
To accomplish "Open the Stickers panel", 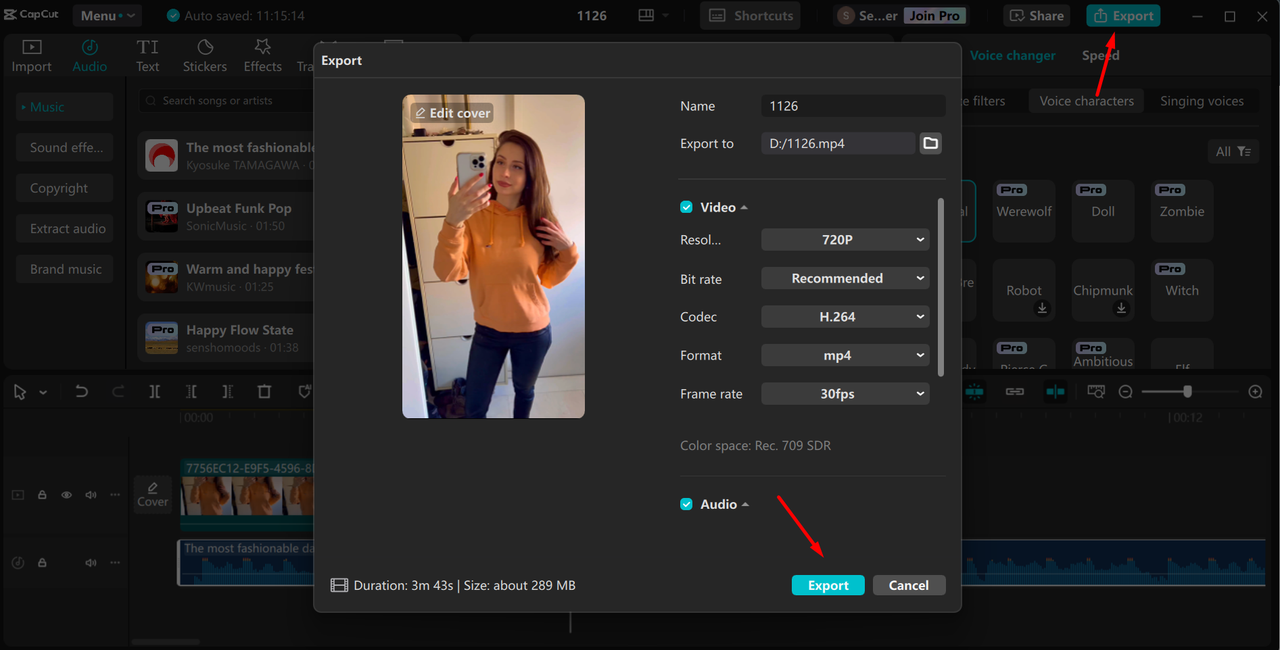I will [205, 56].
